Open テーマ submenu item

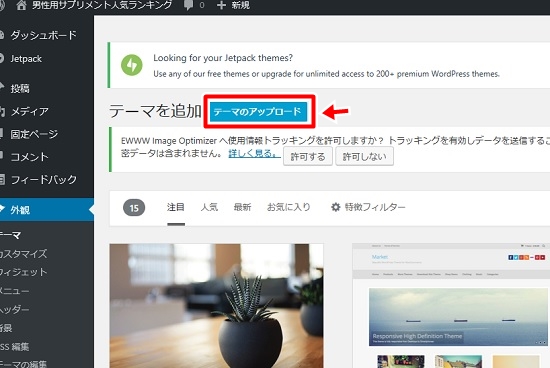click(11, 235)
